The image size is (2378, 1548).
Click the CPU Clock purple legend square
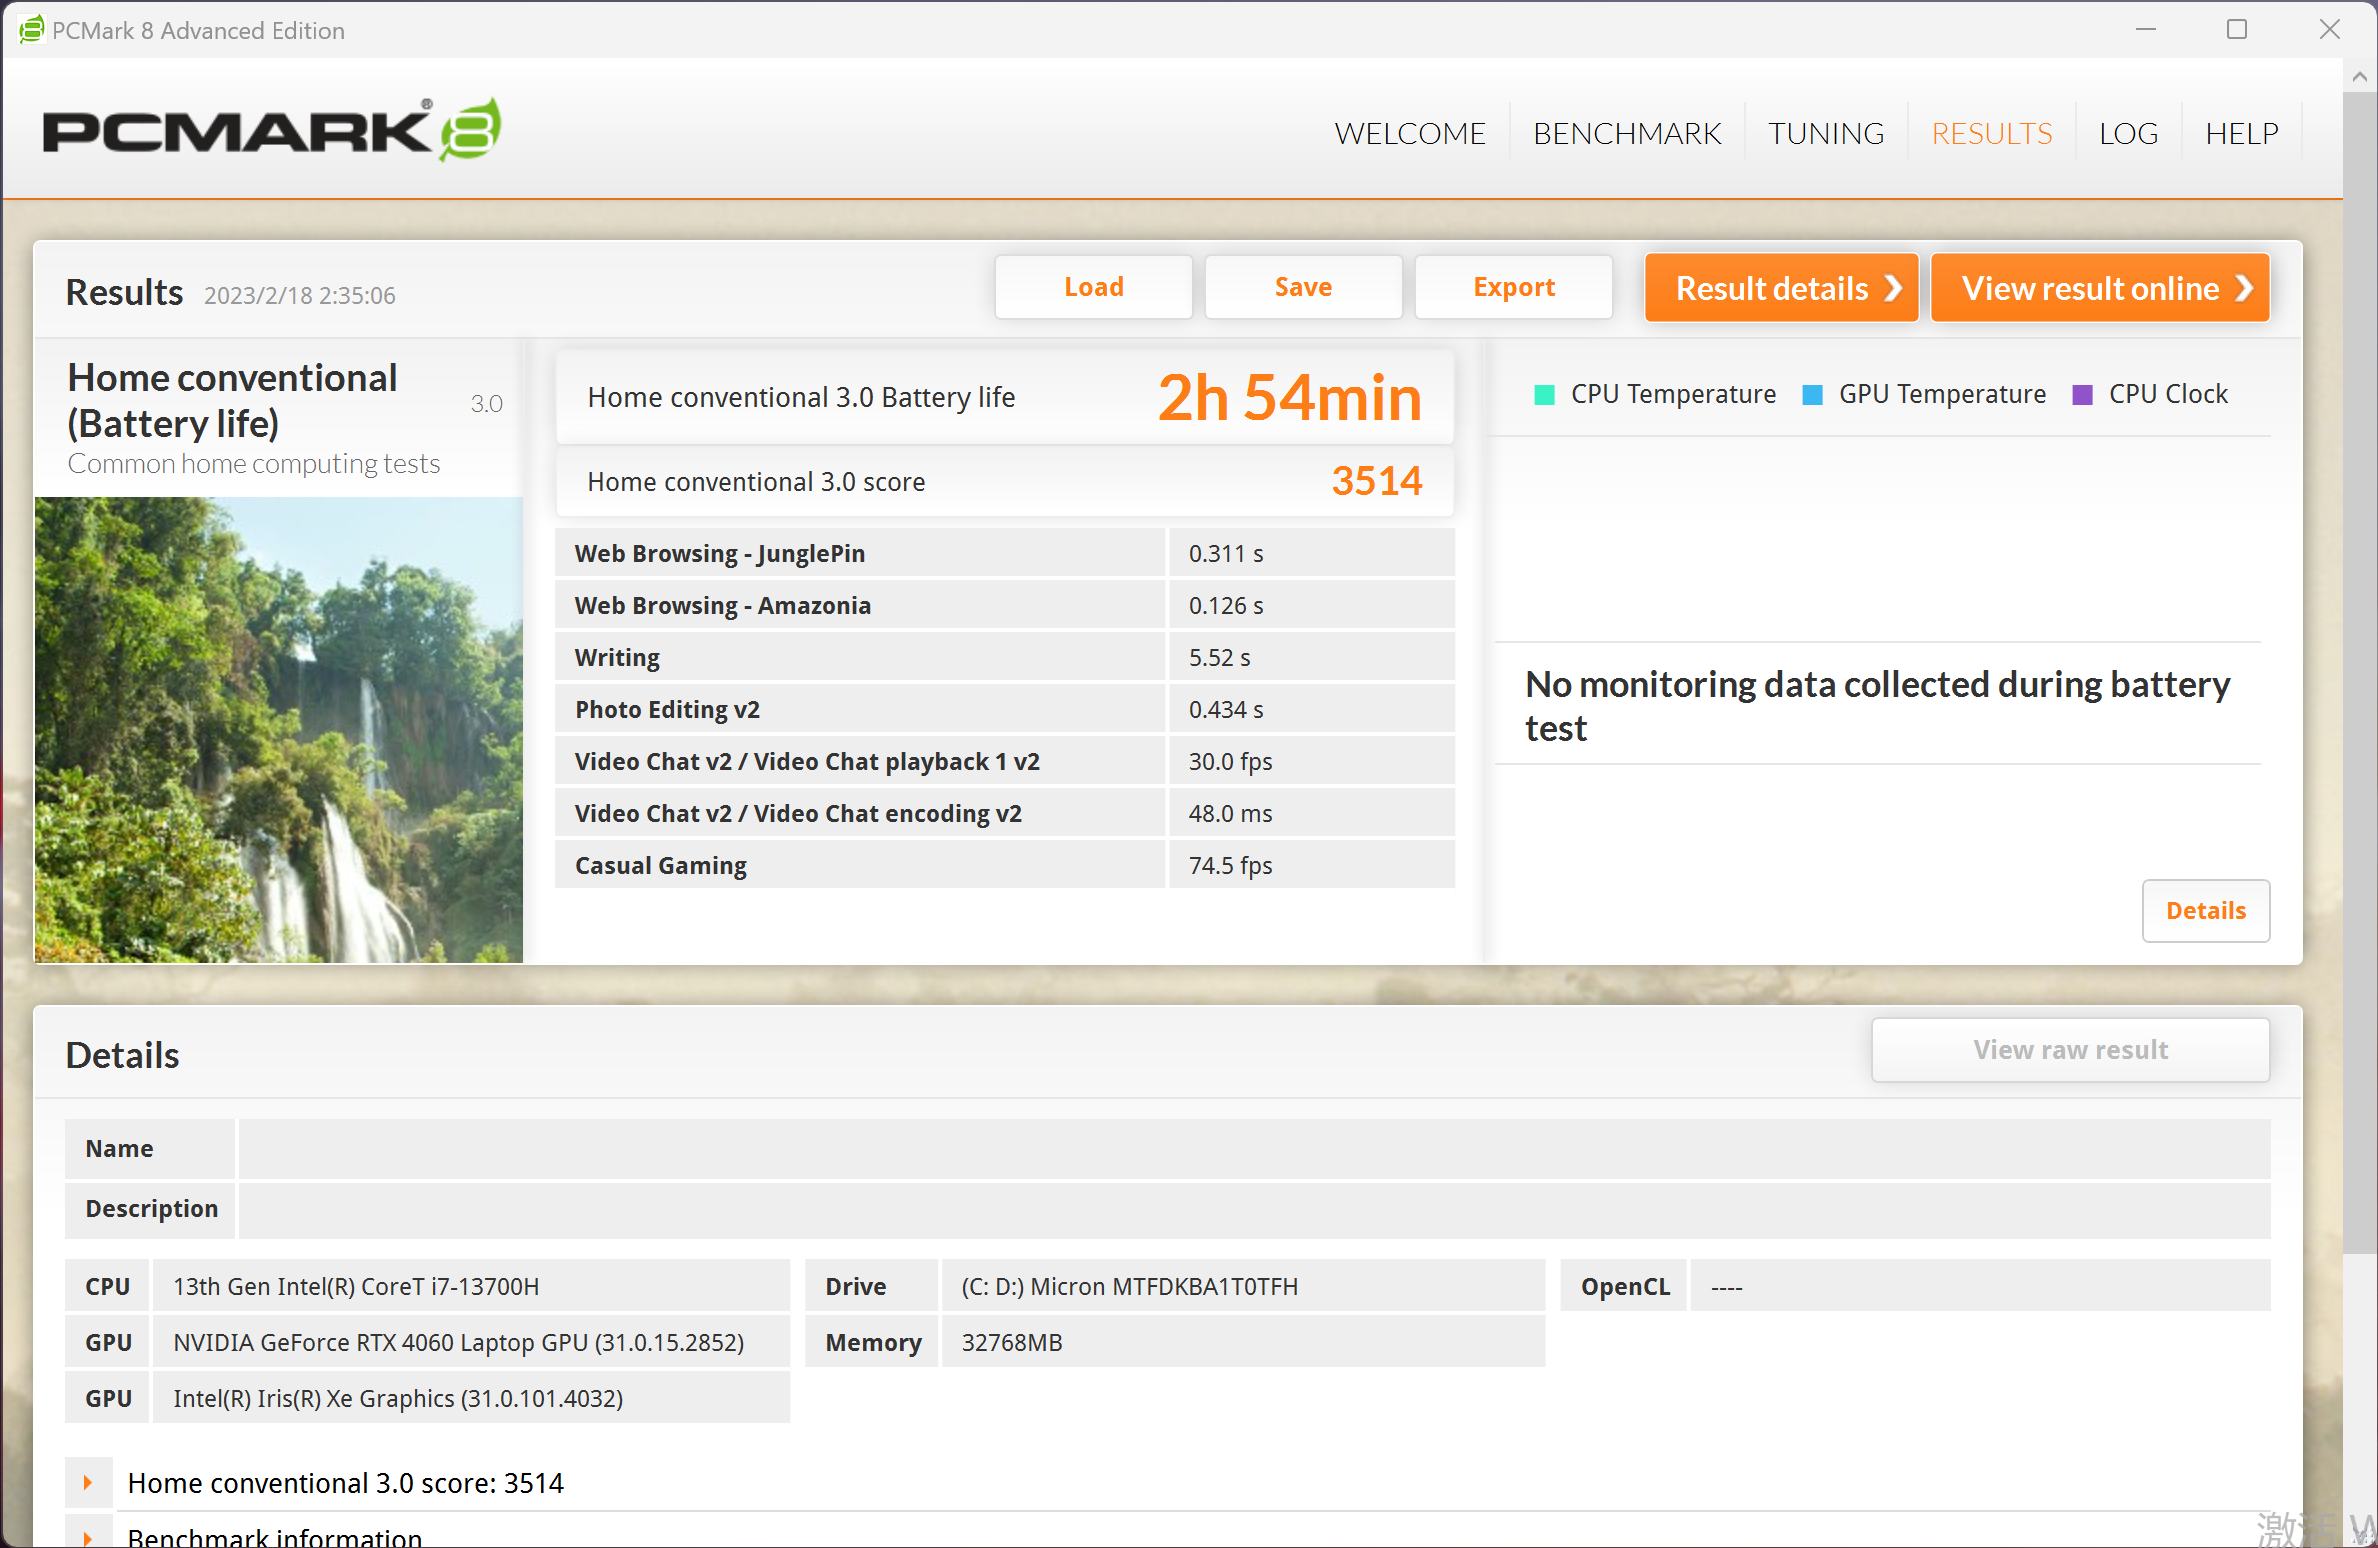point(2083,395)
